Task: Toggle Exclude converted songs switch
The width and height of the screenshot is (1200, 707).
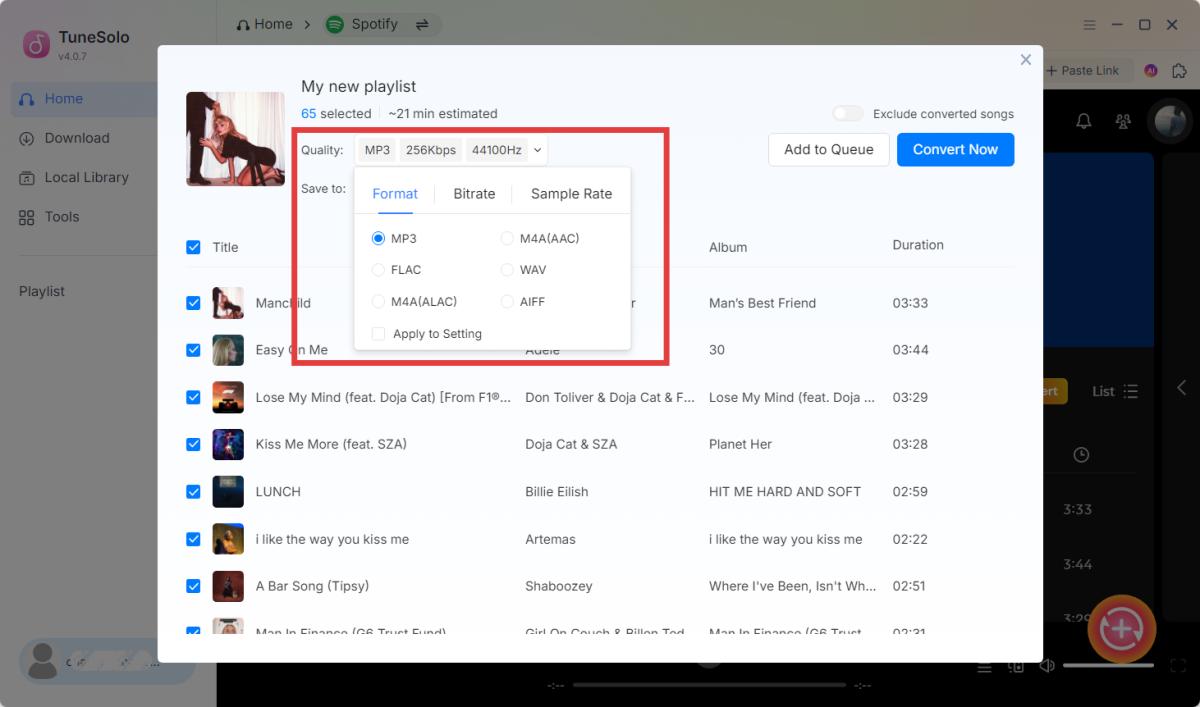Action: click(x=848, y=114)
